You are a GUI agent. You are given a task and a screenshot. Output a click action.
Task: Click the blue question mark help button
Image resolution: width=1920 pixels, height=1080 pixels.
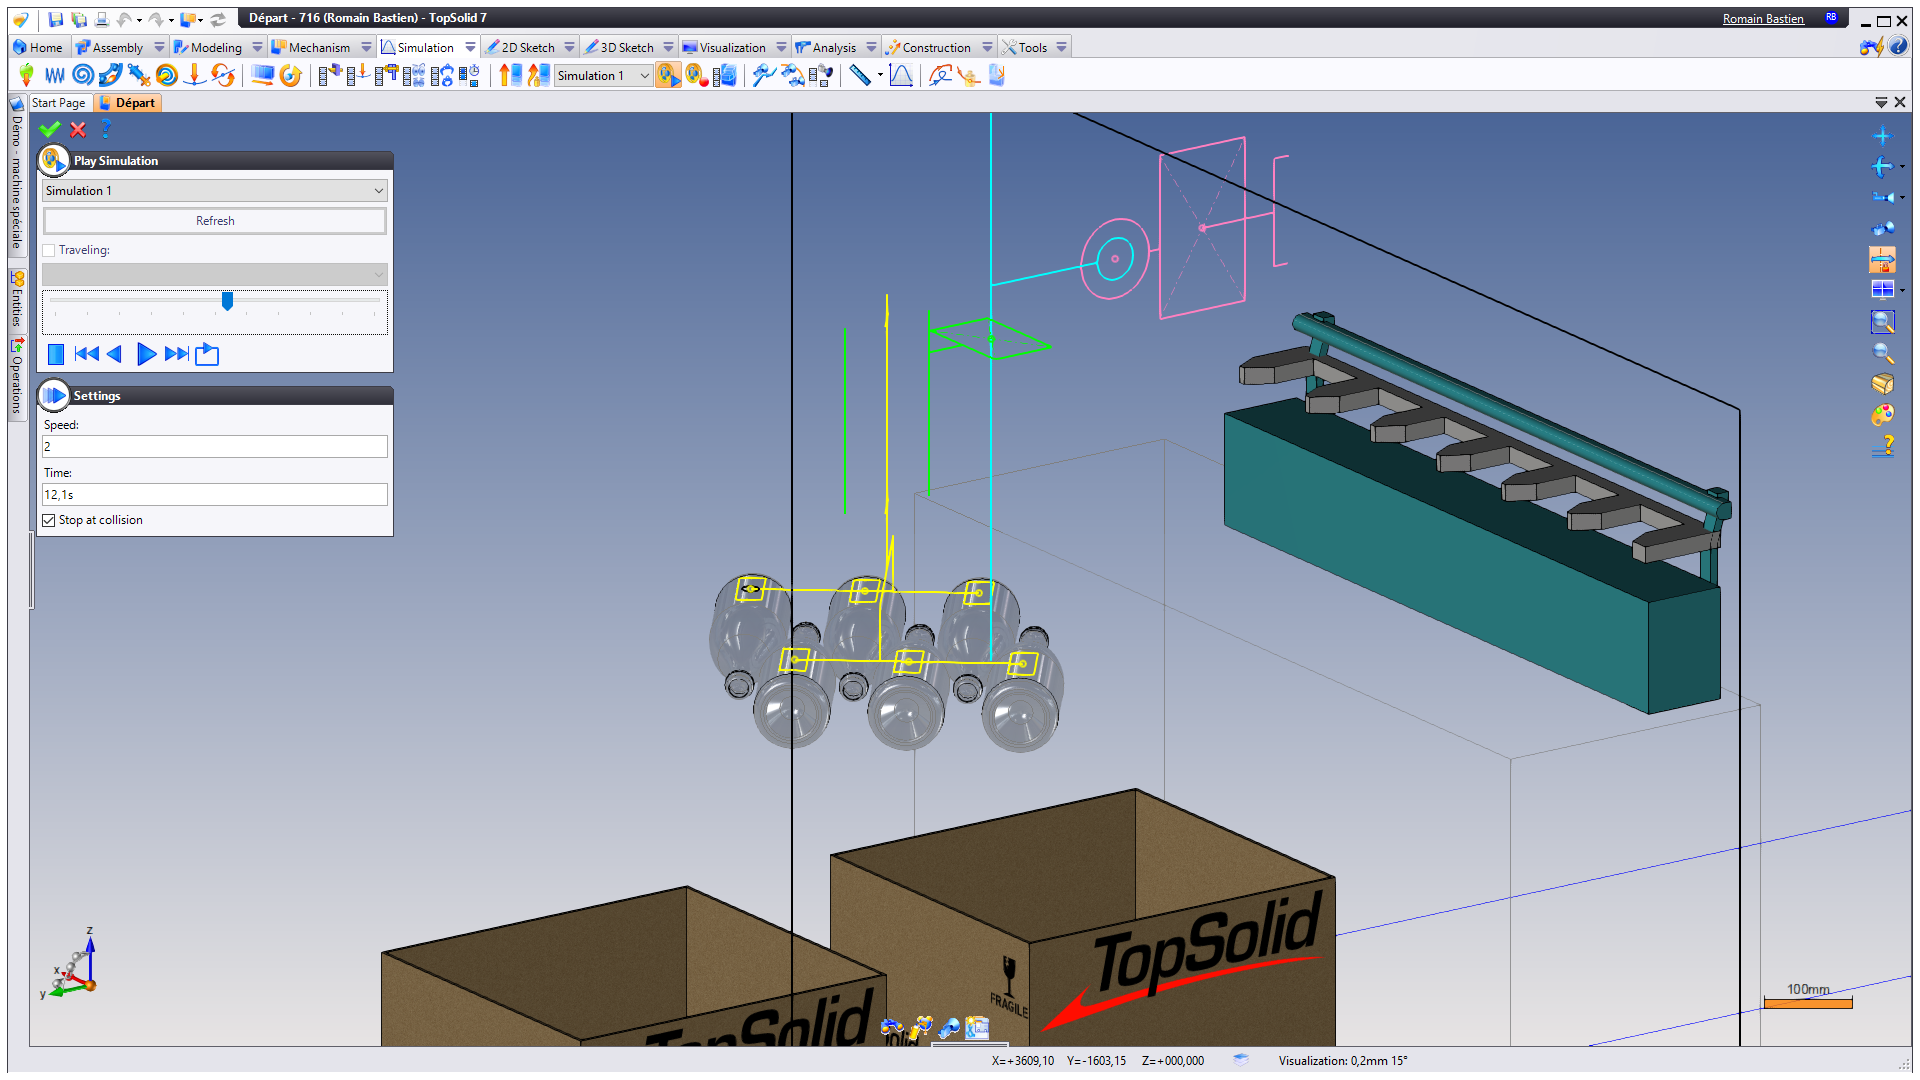coord(105,129)
